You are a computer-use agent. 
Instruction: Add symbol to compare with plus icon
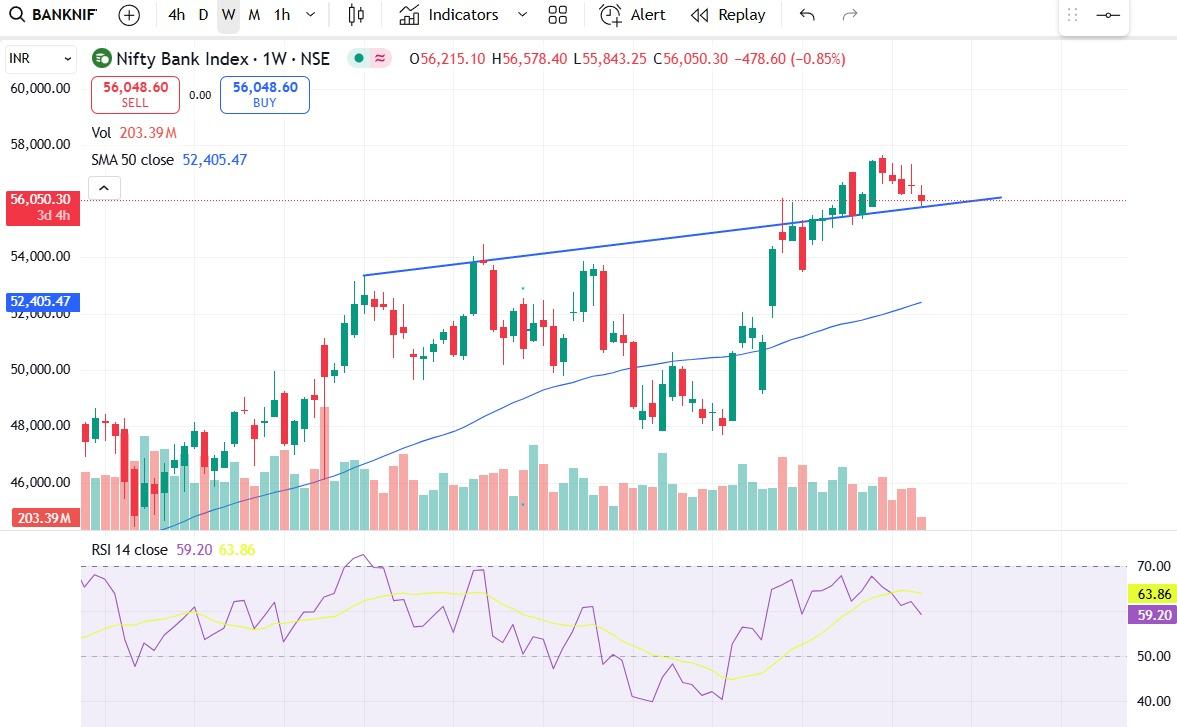129,15
